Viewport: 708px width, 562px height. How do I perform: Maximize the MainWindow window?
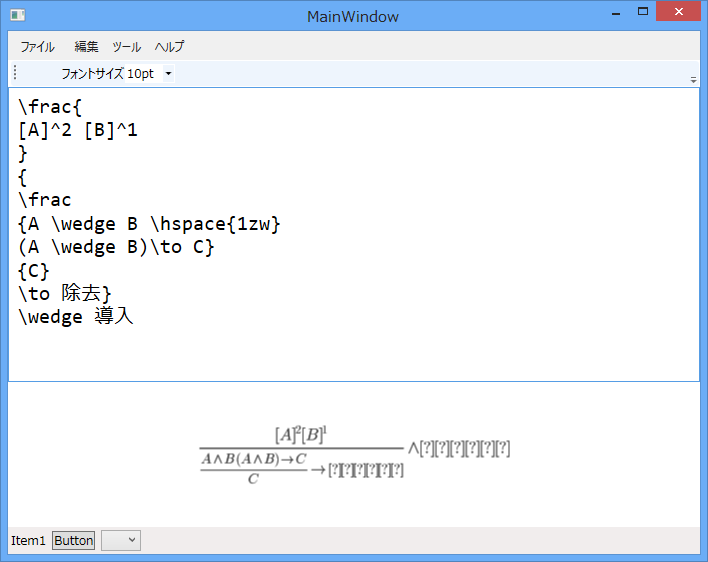pyautogui.click(x=643, y=12)
